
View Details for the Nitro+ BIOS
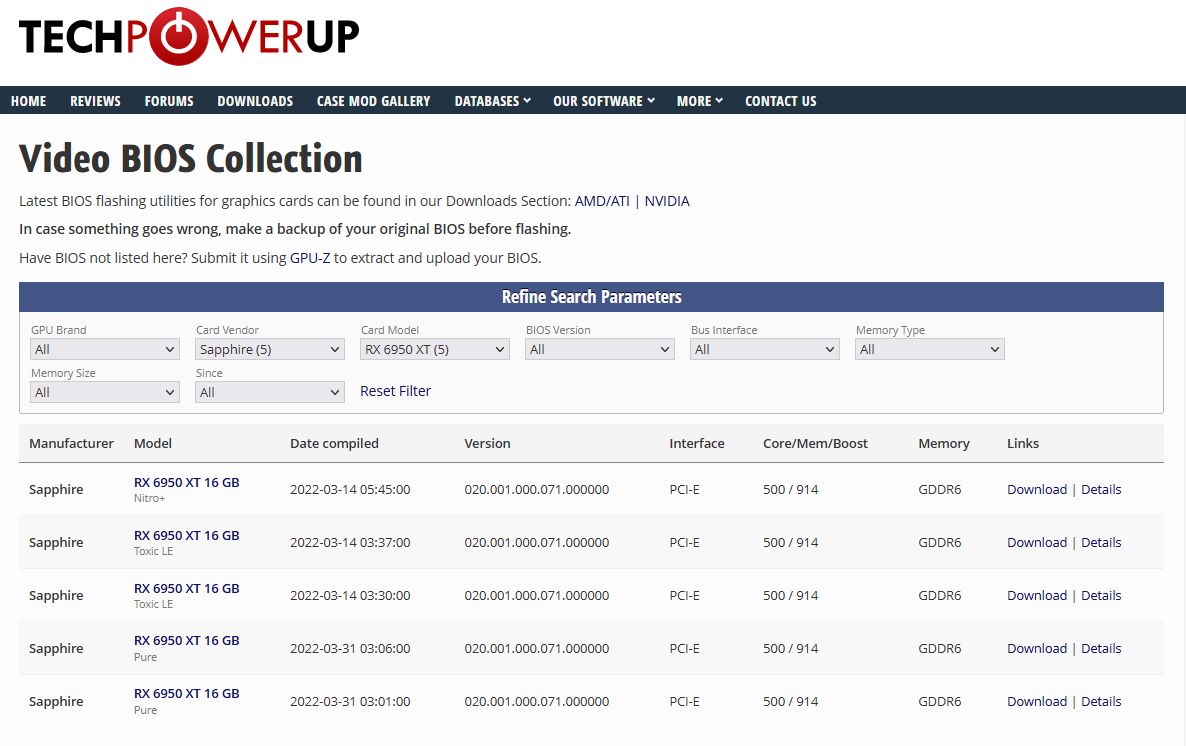click(x=1101, y=490)
